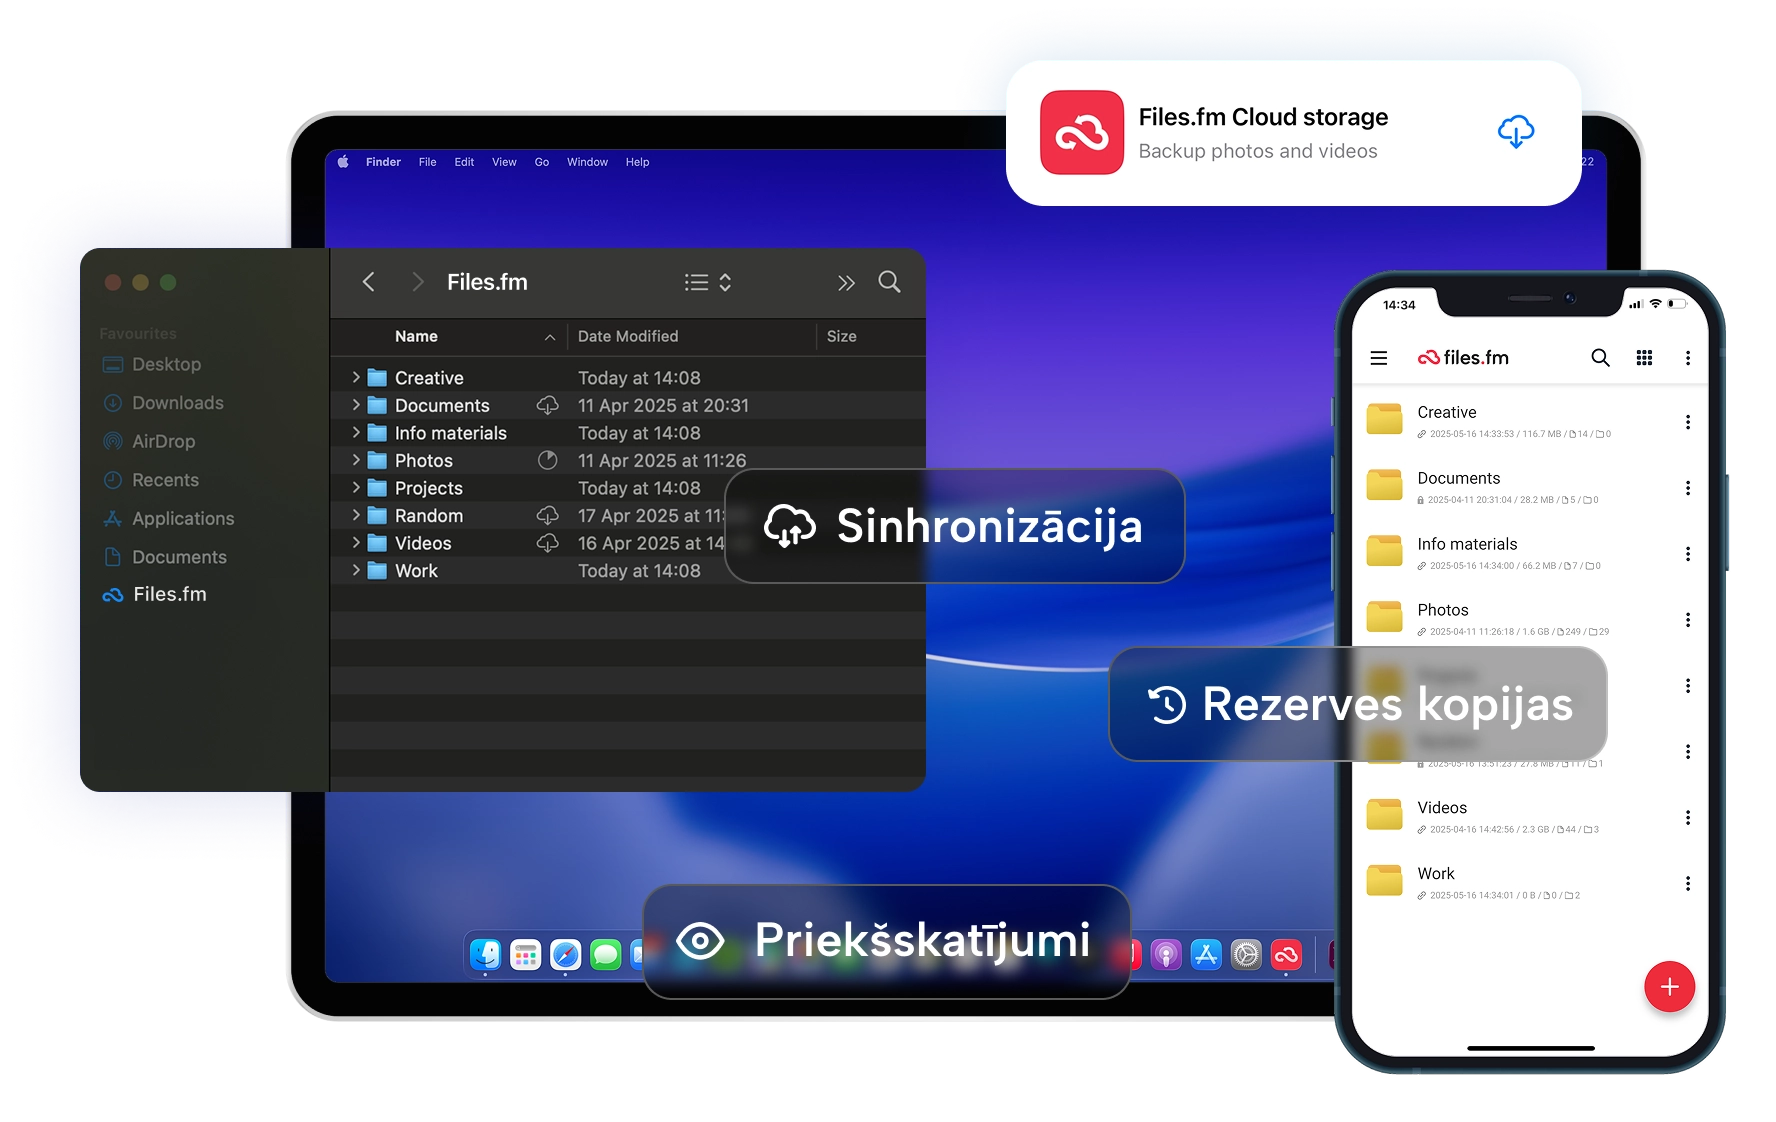Click cloud download icon beside Random row

tap(548, 515)
